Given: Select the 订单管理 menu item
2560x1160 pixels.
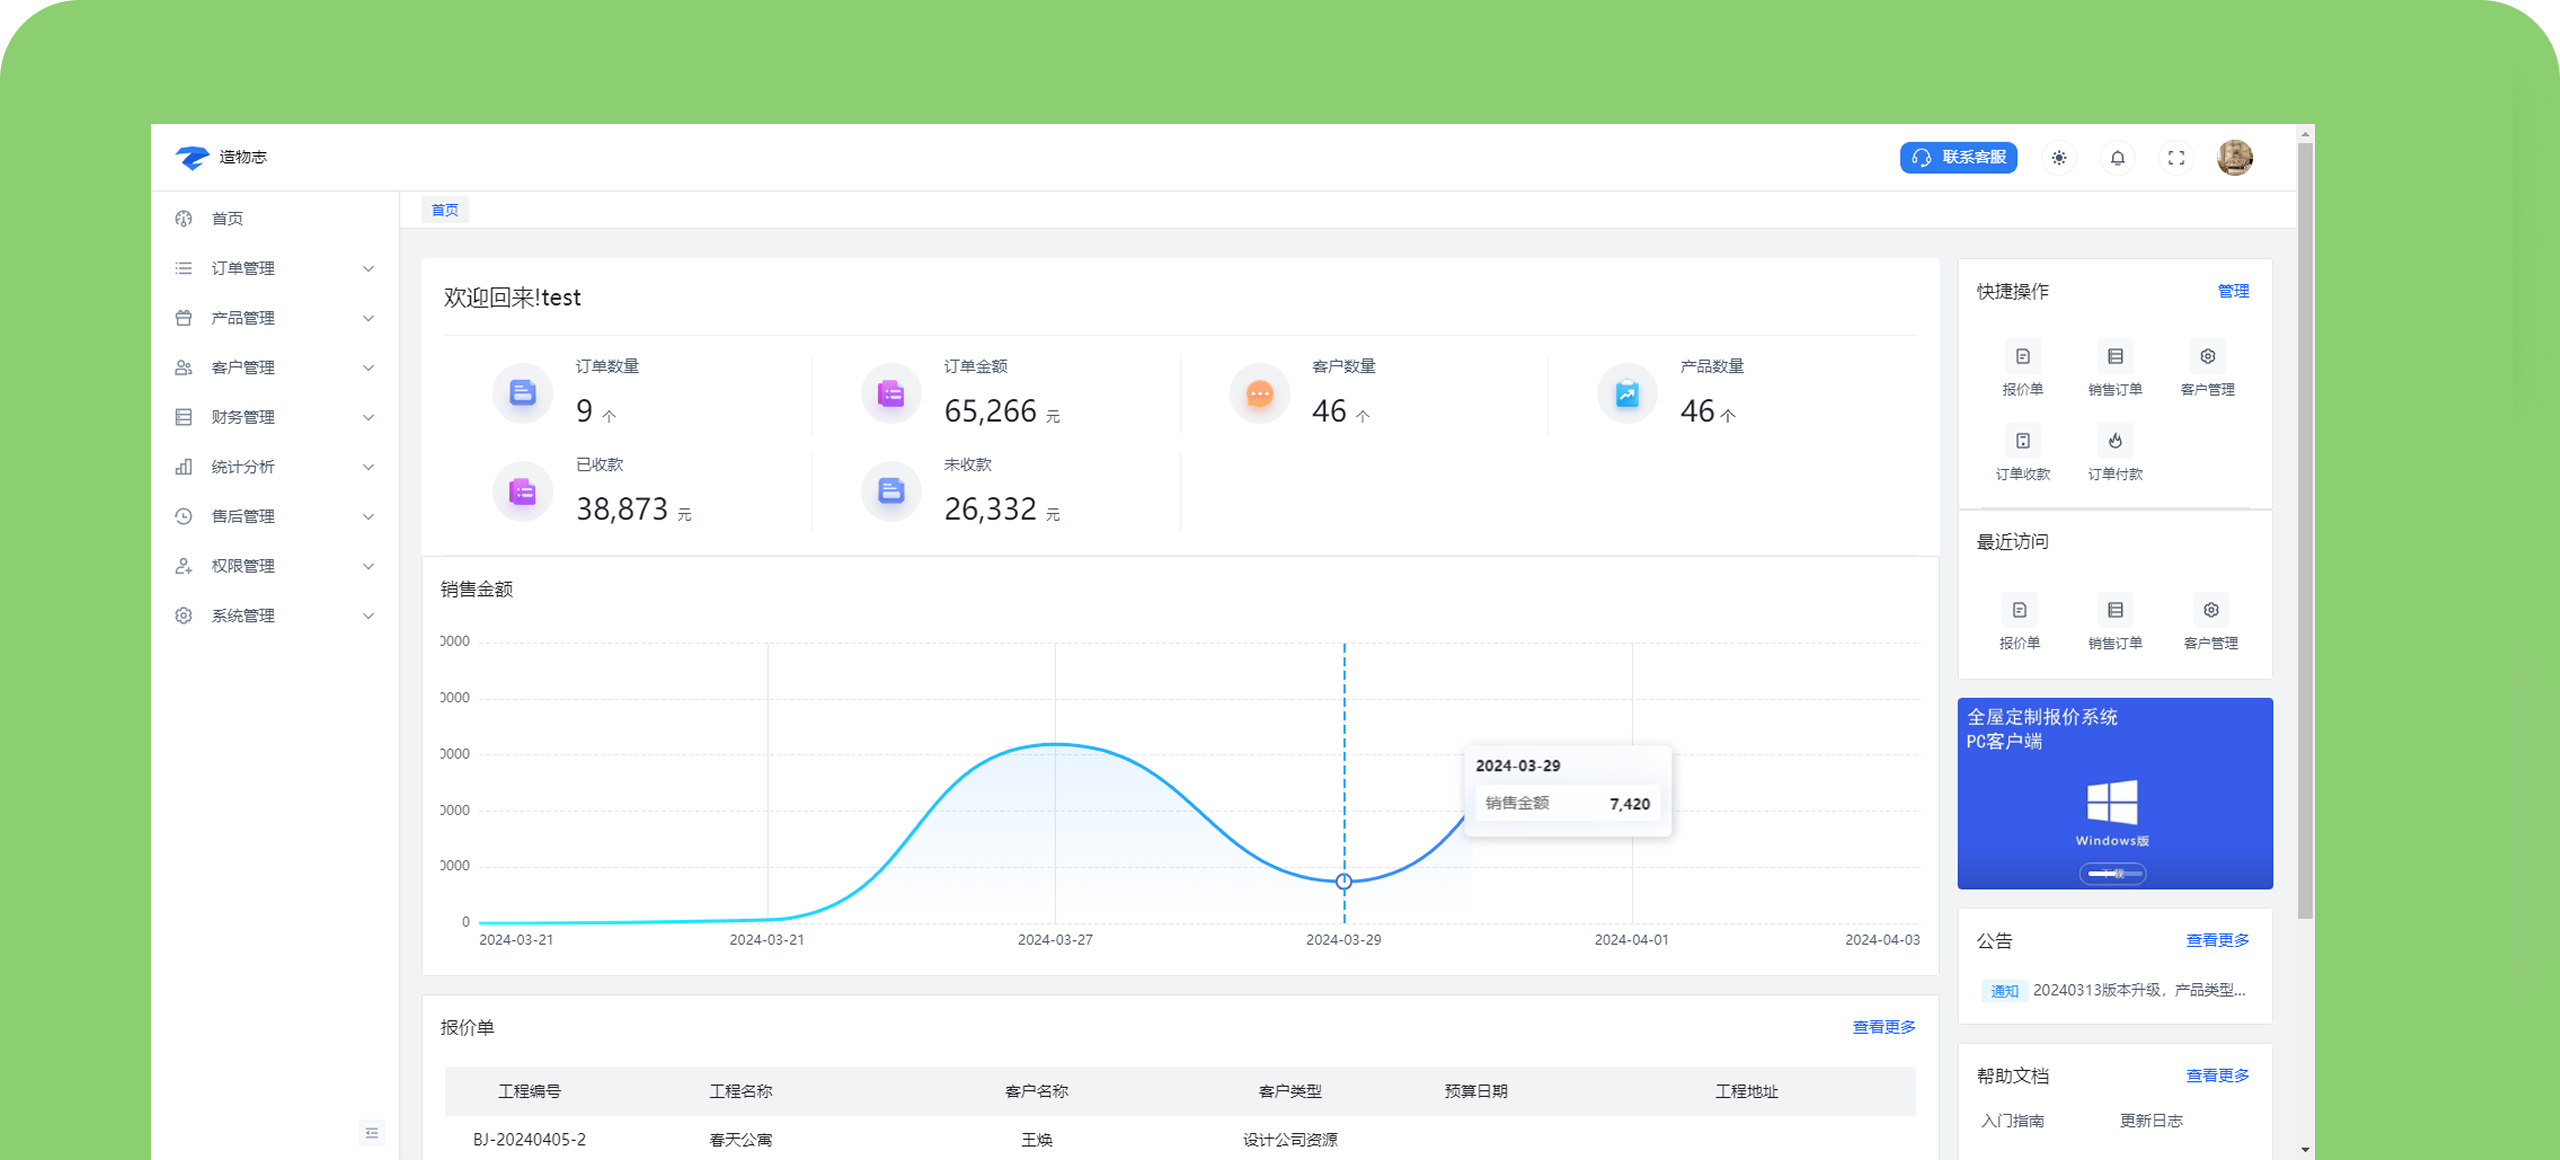Looking at the screenshot, I should pyautogui.click(x=275, y=268).
